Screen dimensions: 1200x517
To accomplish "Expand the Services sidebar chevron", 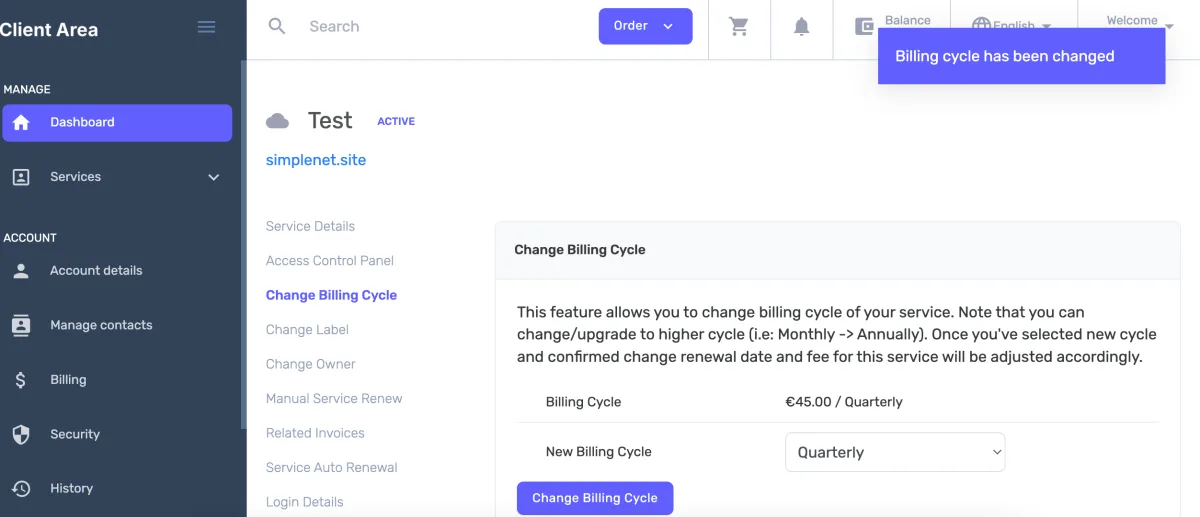I will point(213,177).
